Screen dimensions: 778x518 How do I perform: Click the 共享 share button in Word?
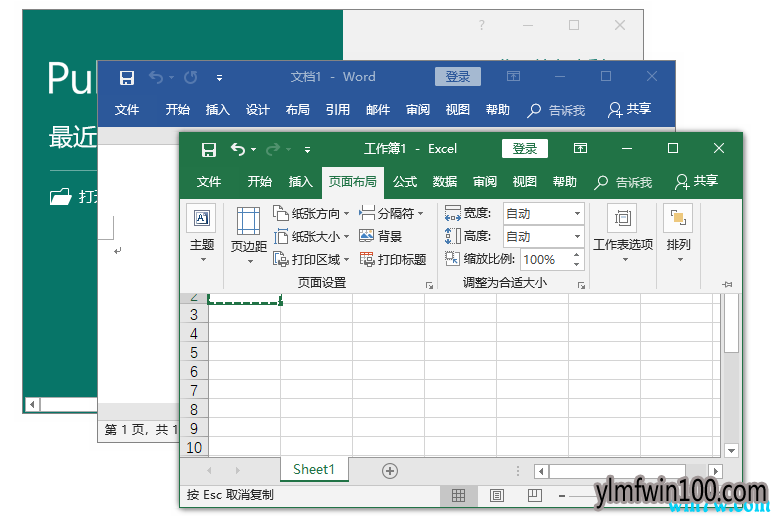(630, 109)
